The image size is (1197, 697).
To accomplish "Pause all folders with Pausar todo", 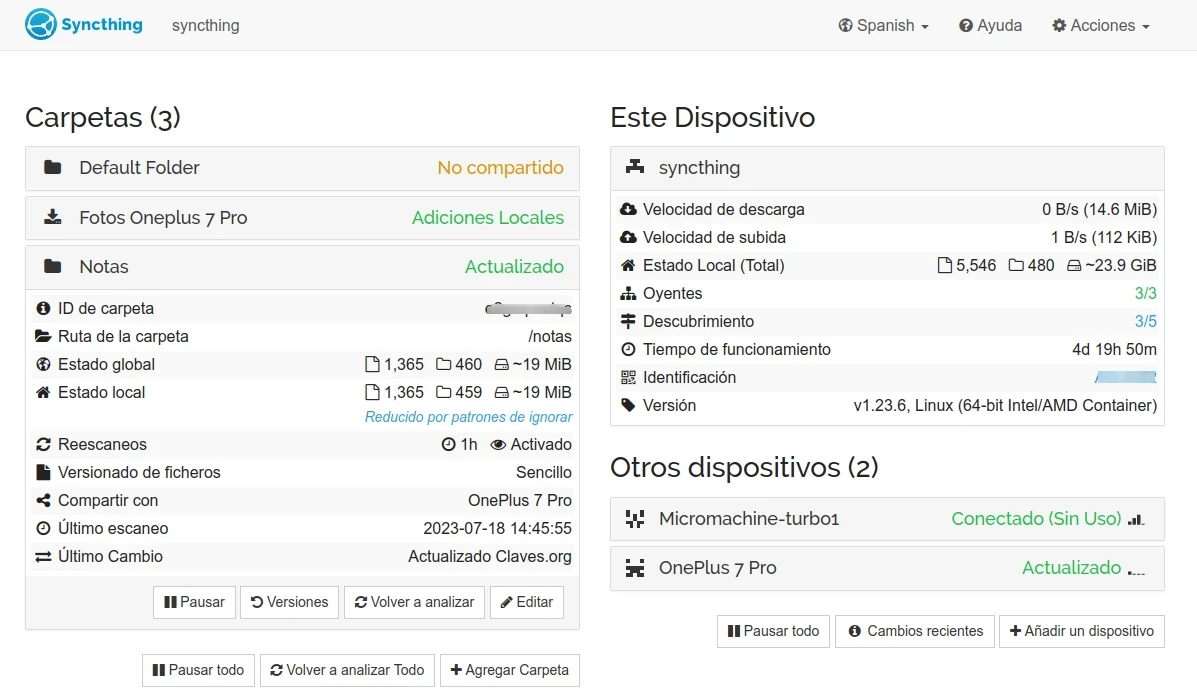I will (198, 670).
